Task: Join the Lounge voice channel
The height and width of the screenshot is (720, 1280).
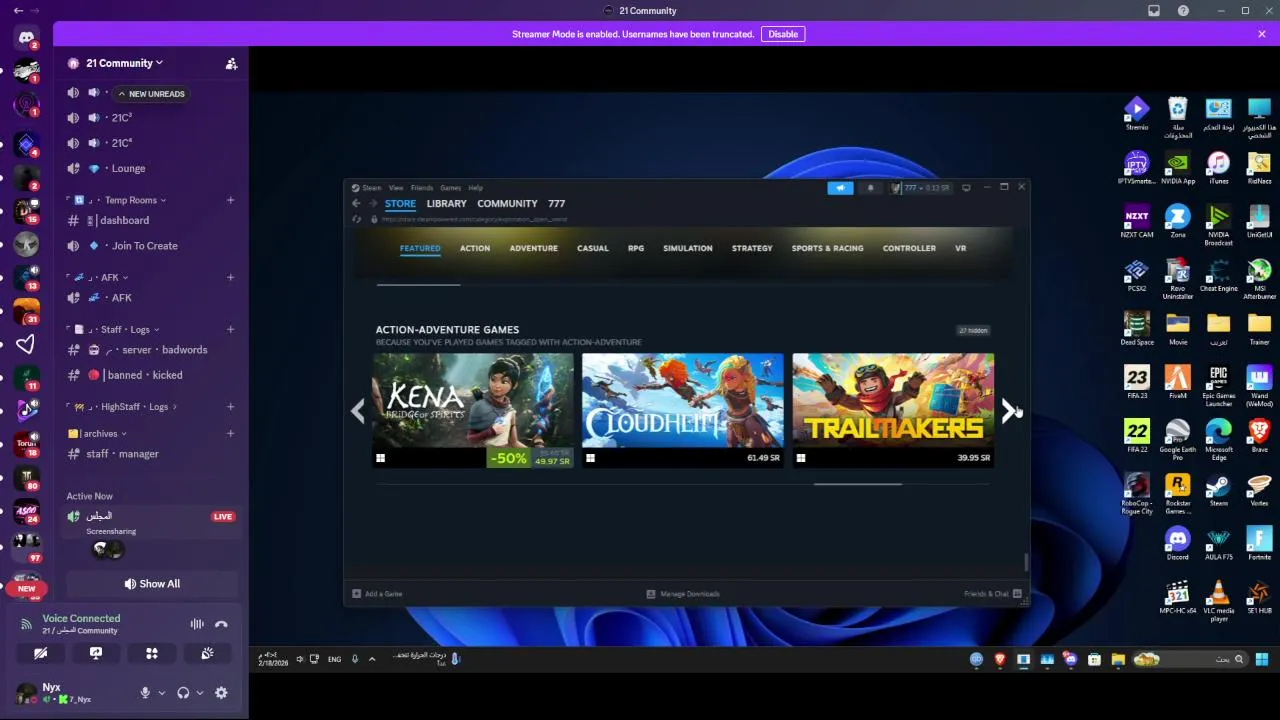Action: [x=128, y=169]
